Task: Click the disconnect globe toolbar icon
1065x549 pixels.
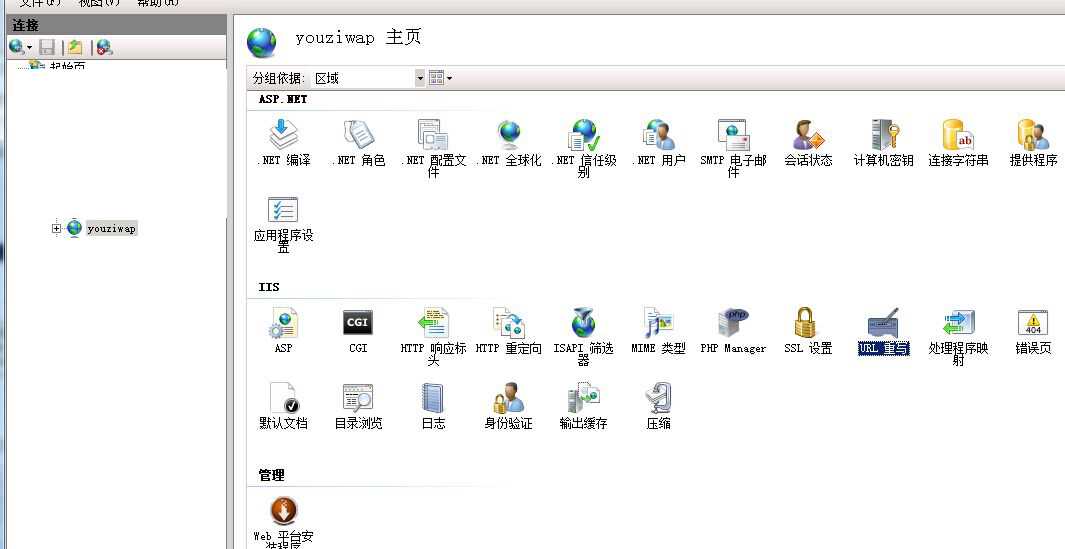Action: [x=104, y=48]
